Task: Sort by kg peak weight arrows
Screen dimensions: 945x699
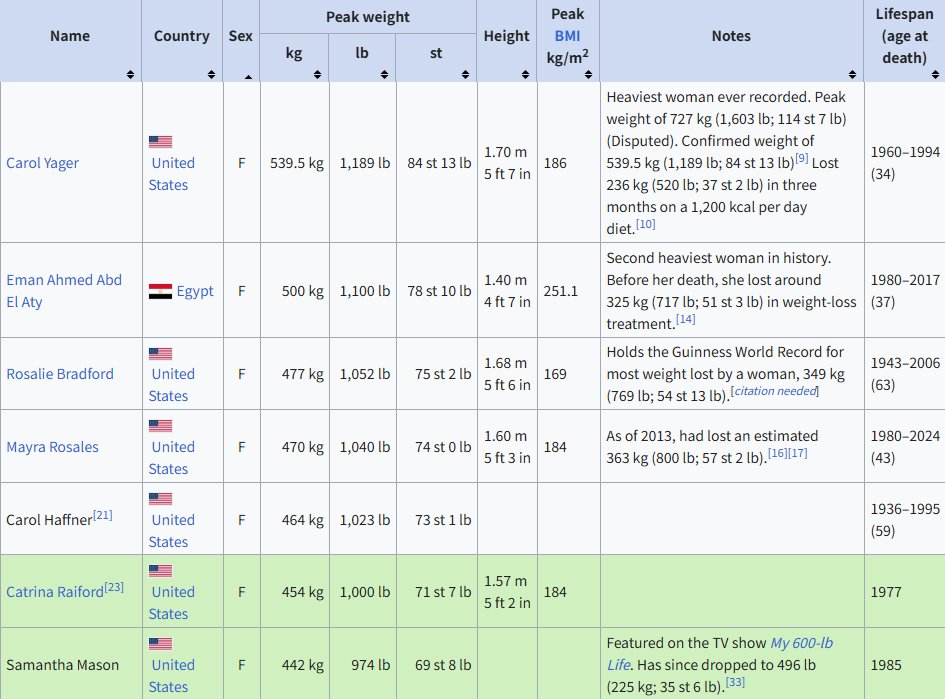Action: (317, 74)
